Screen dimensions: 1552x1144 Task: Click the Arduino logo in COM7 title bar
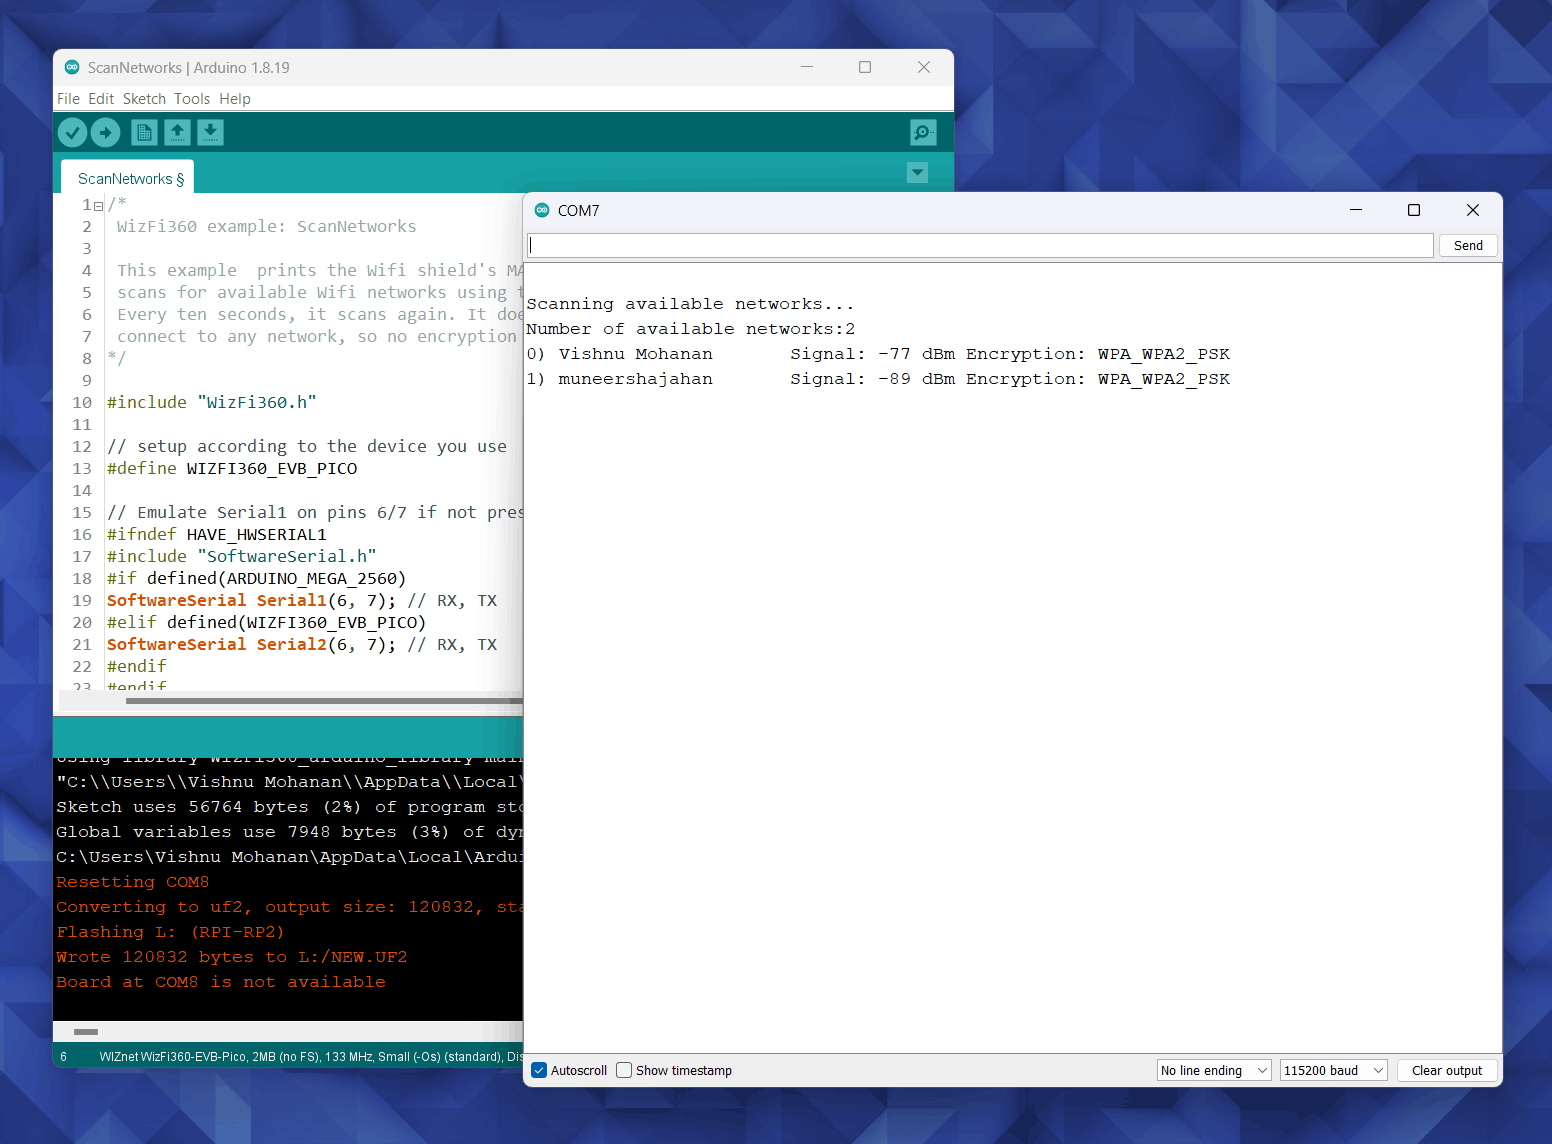point(542,210)
